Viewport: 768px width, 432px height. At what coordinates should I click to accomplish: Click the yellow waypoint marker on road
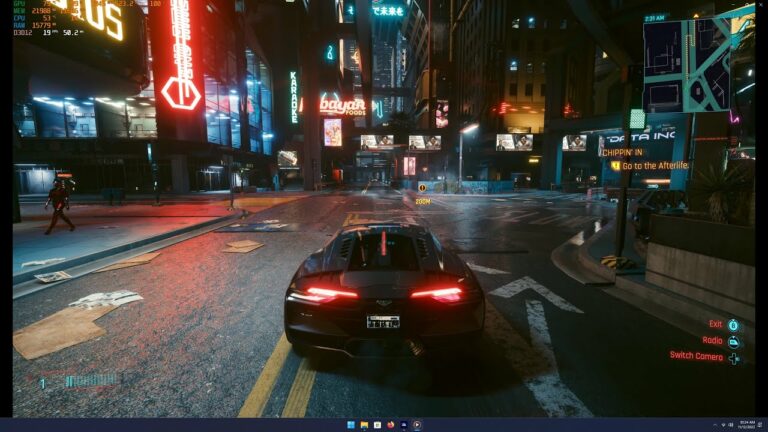click(422, 188)
